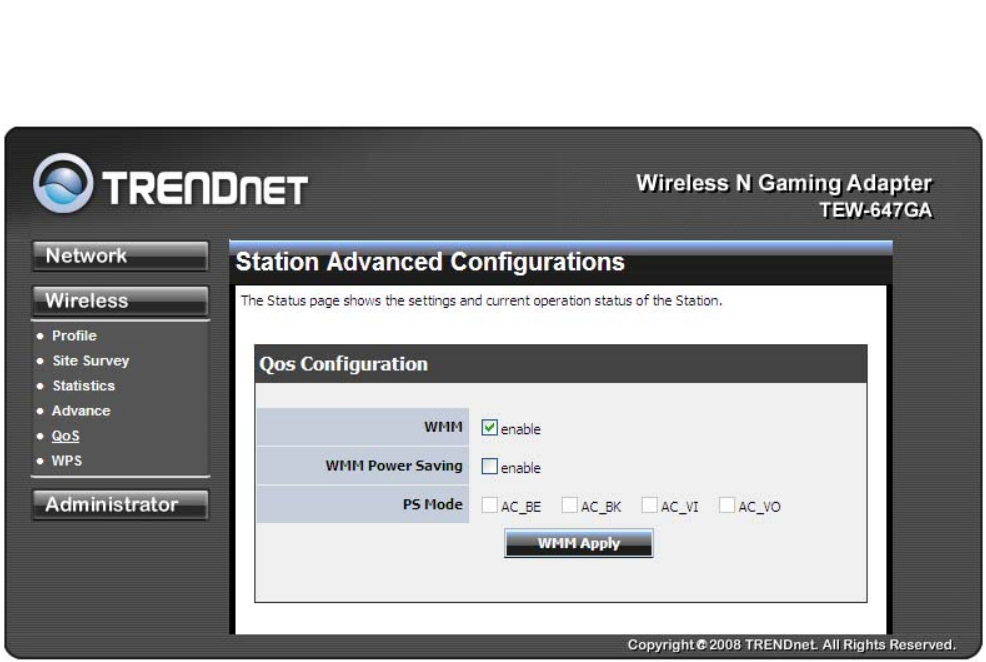Click the Qos Configuration heading
The width and height of the screenshot is (986, 662).
(343, 364)
